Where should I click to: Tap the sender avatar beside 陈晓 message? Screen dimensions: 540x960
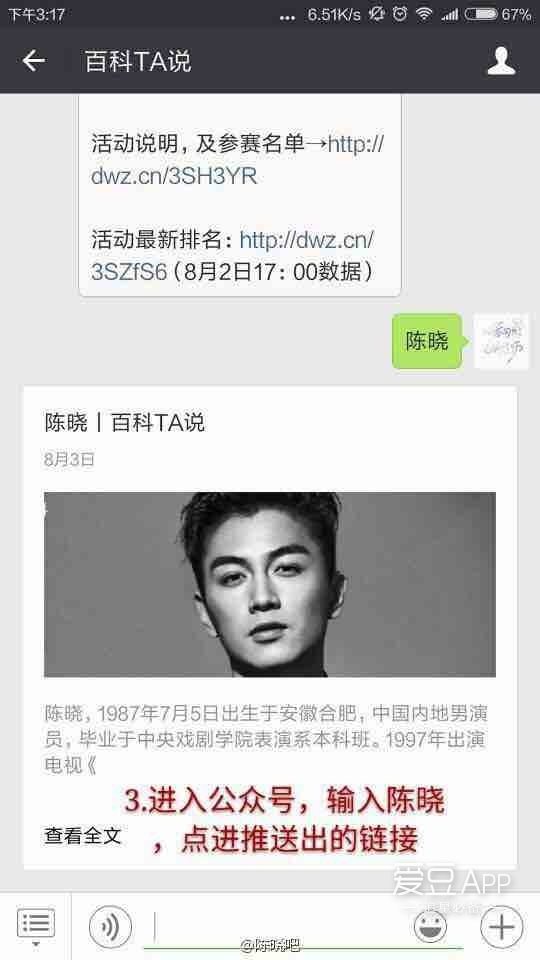(x=501, y=342)
